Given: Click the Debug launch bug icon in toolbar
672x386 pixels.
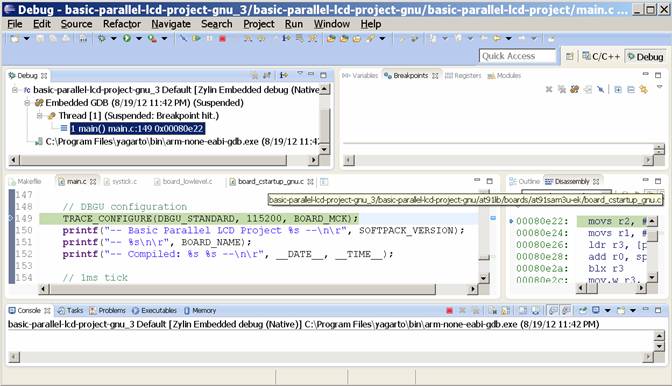Looking at the screenshot, I should point(102,39).
